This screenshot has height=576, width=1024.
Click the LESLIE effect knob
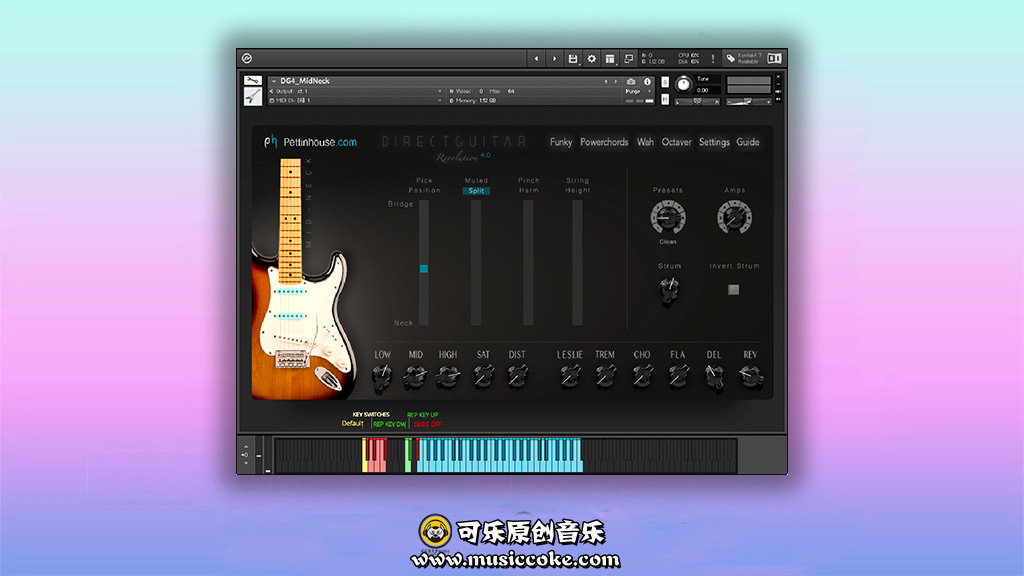[570, 376]
